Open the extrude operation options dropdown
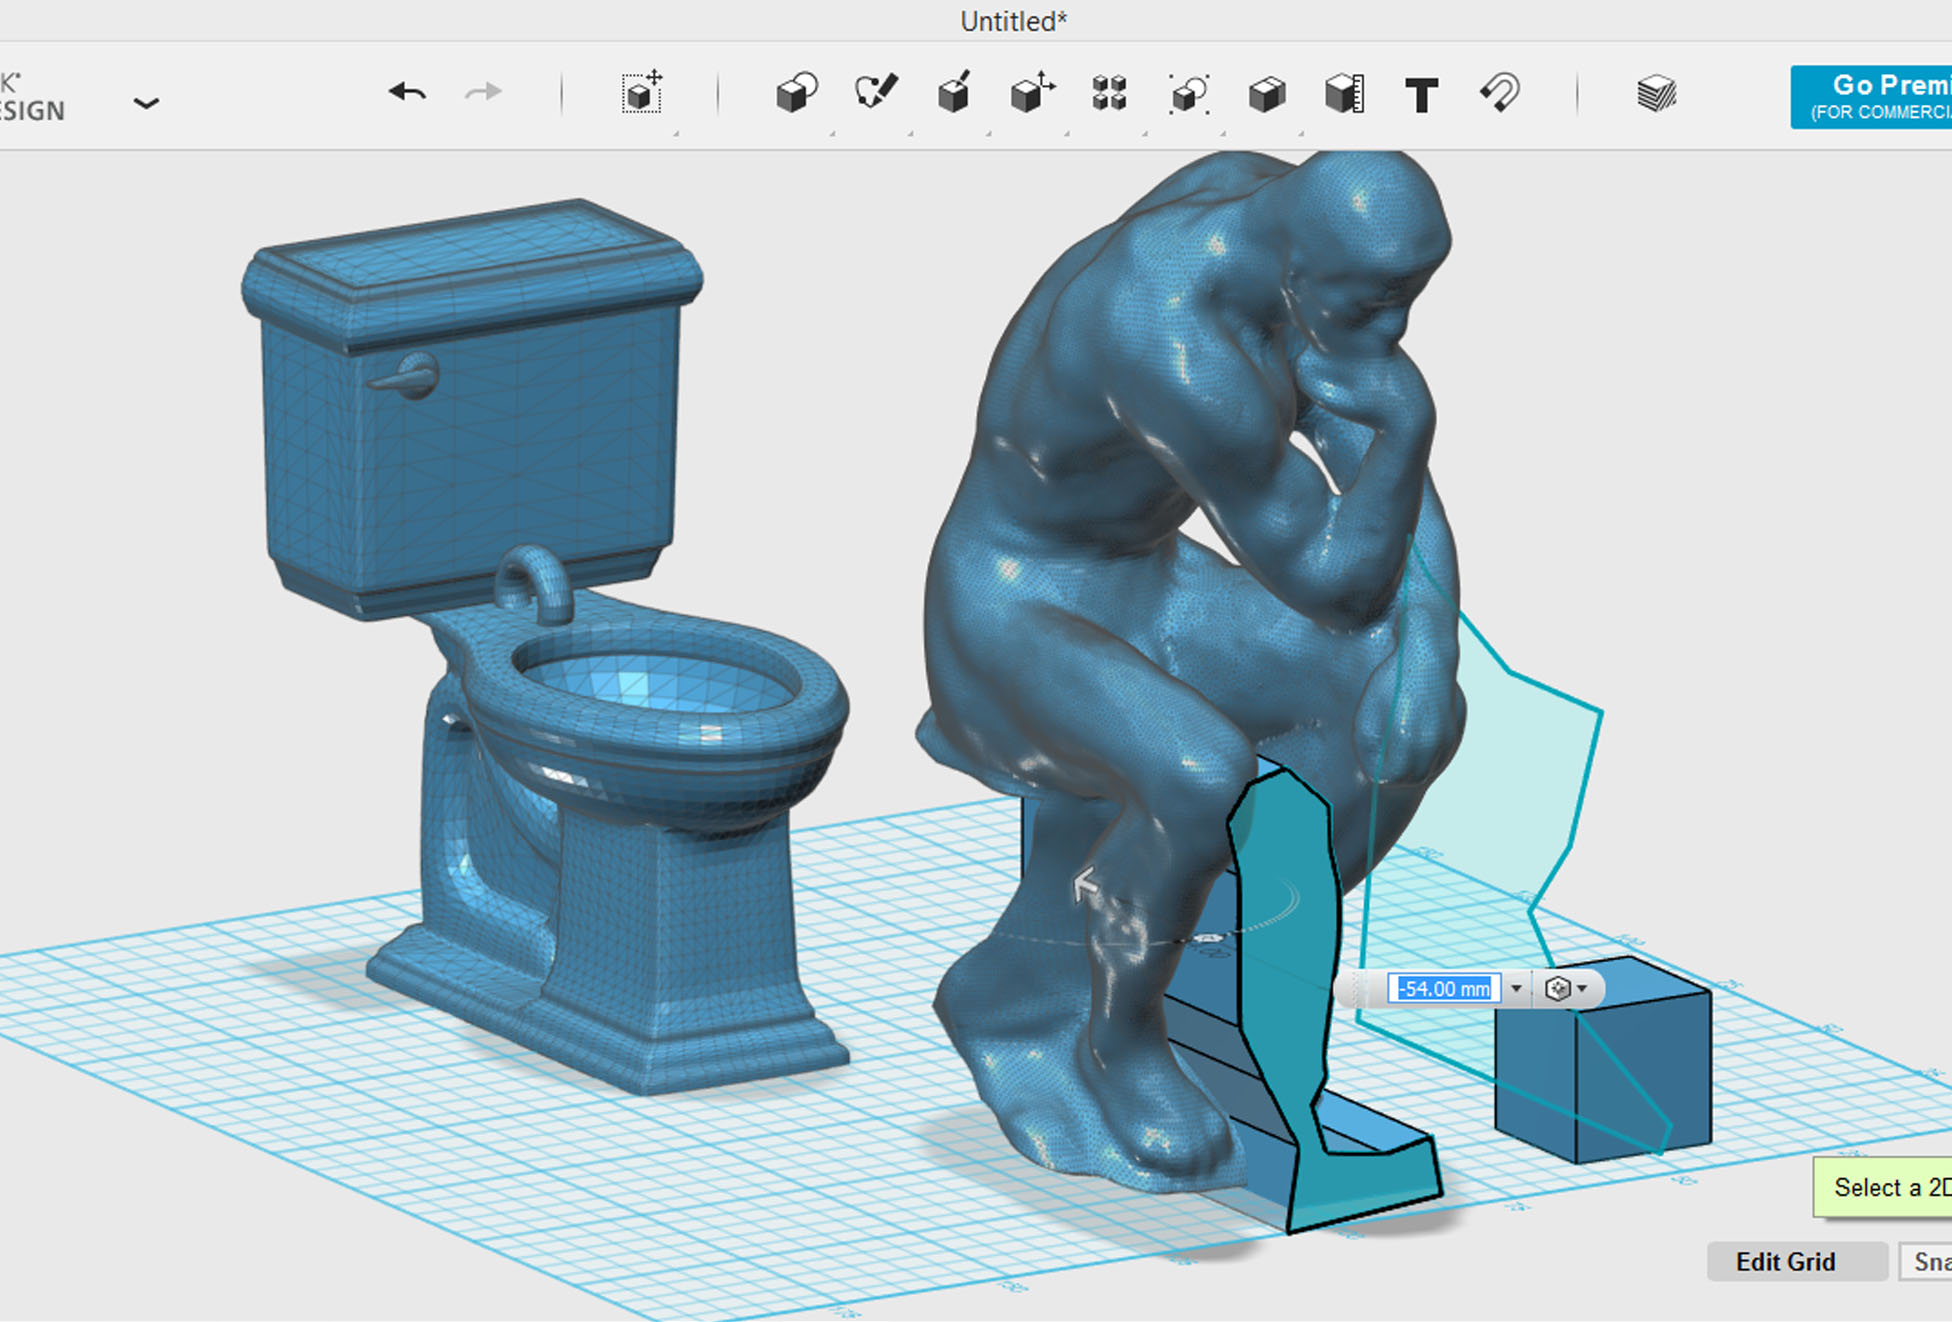The image size is (1952, 1322). [1566, 989]
